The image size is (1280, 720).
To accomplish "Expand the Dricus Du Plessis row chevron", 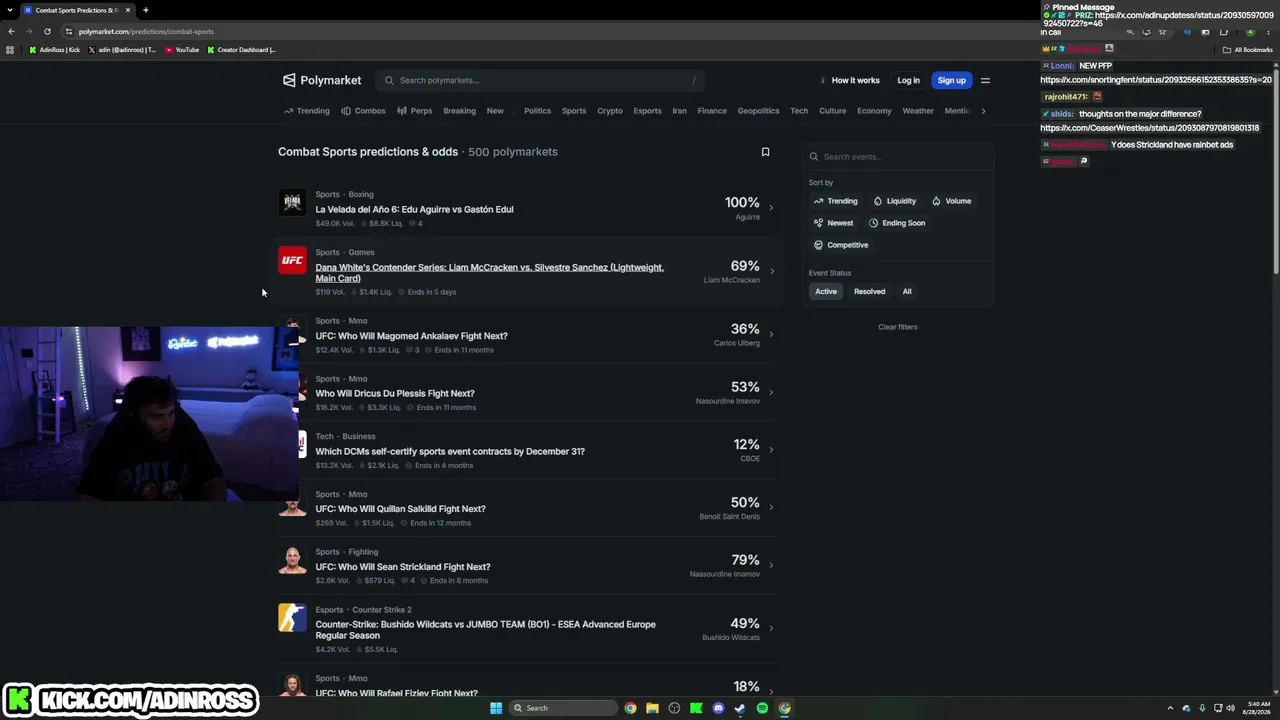I will point(771,392).
